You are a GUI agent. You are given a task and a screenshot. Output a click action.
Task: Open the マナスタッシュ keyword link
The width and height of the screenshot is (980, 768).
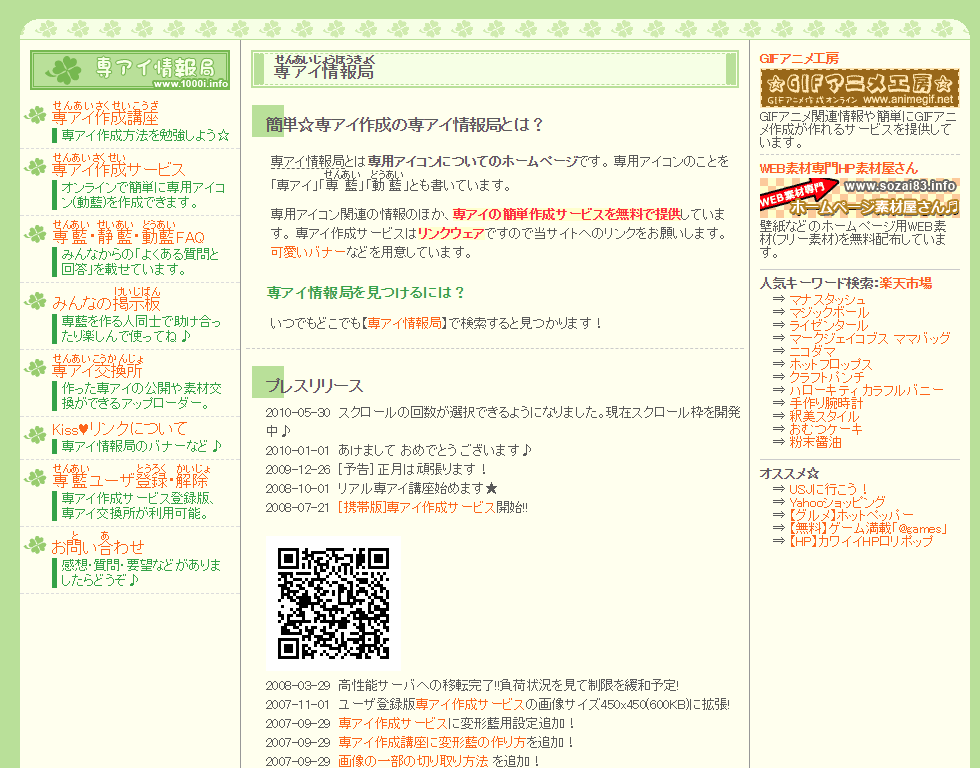[x=827, y=299]
